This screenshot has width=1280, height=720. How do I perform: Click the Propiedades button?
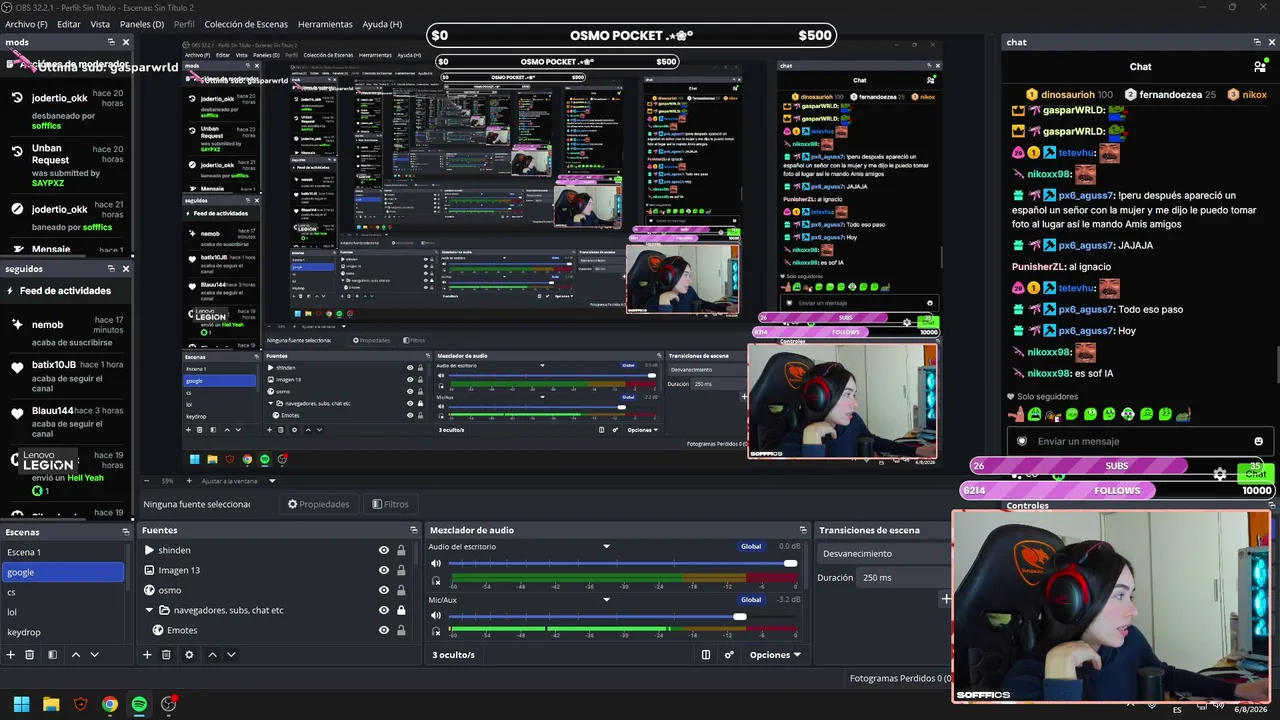tap(319, 504)
